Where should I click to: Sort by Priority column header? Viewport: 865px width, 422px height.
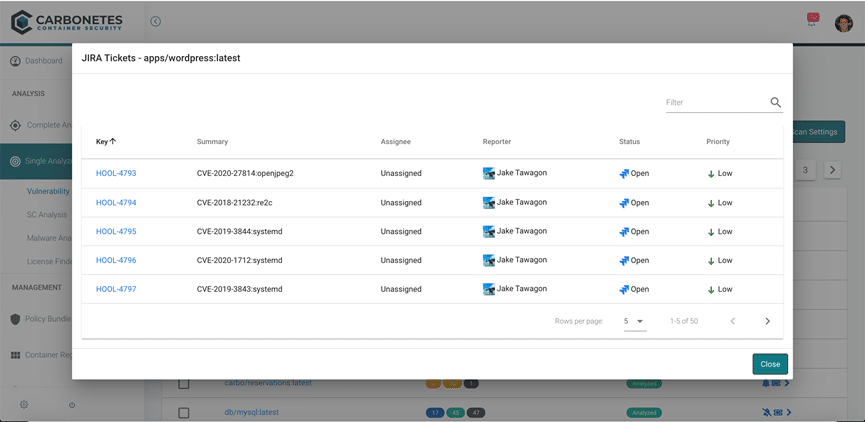(x=718, y=142)
